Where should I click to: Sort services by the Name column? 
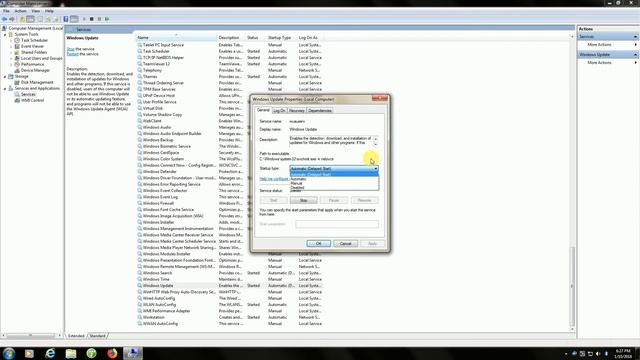coord(176,38)
